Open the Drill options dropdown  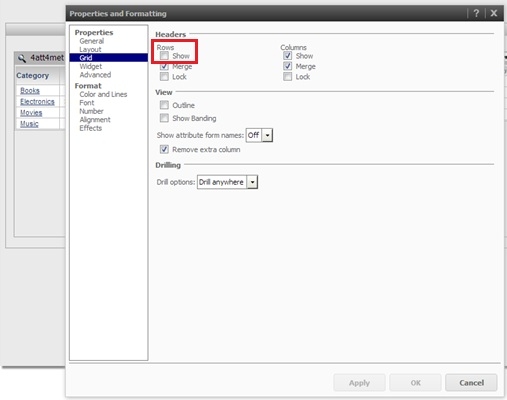click(x=252, y=182)
